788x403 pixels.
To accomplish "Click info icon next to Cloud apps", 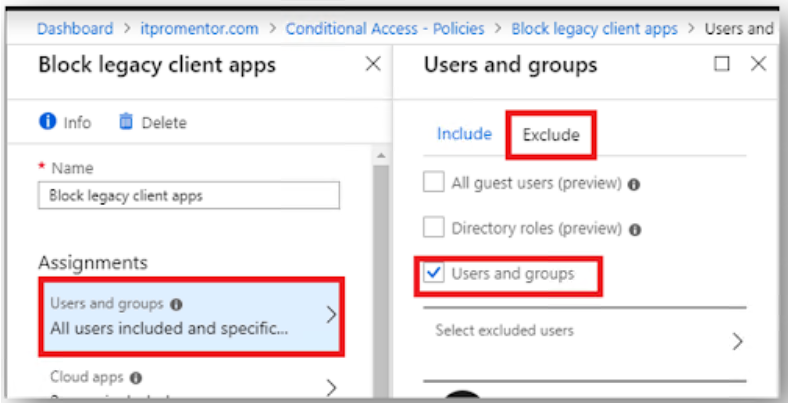I will 136,378.
